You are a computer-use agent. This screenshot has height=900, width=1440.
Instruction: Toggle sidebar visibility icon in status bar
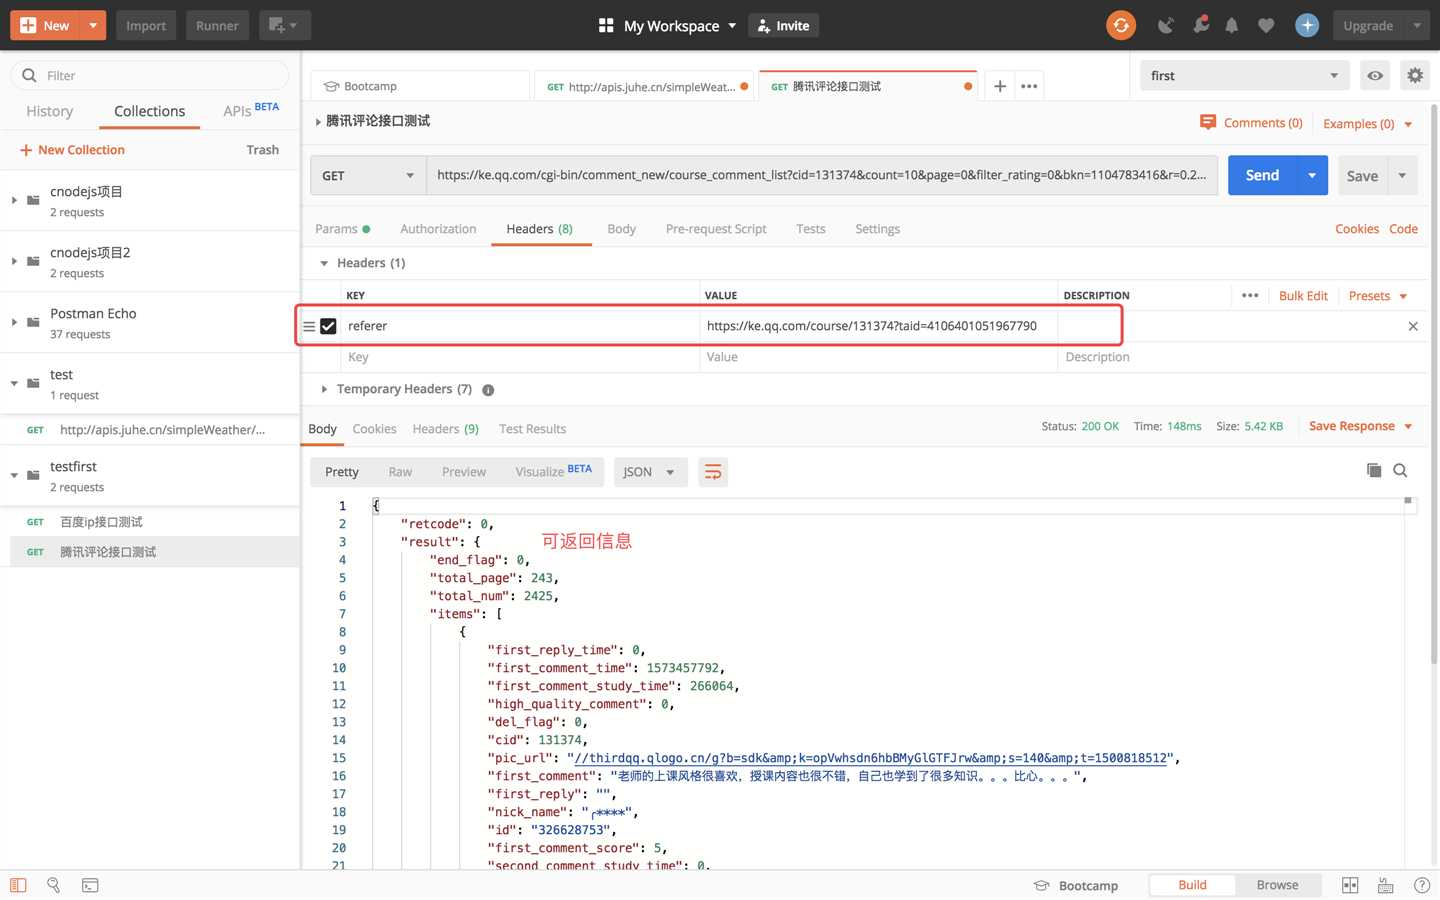[18, 885]
